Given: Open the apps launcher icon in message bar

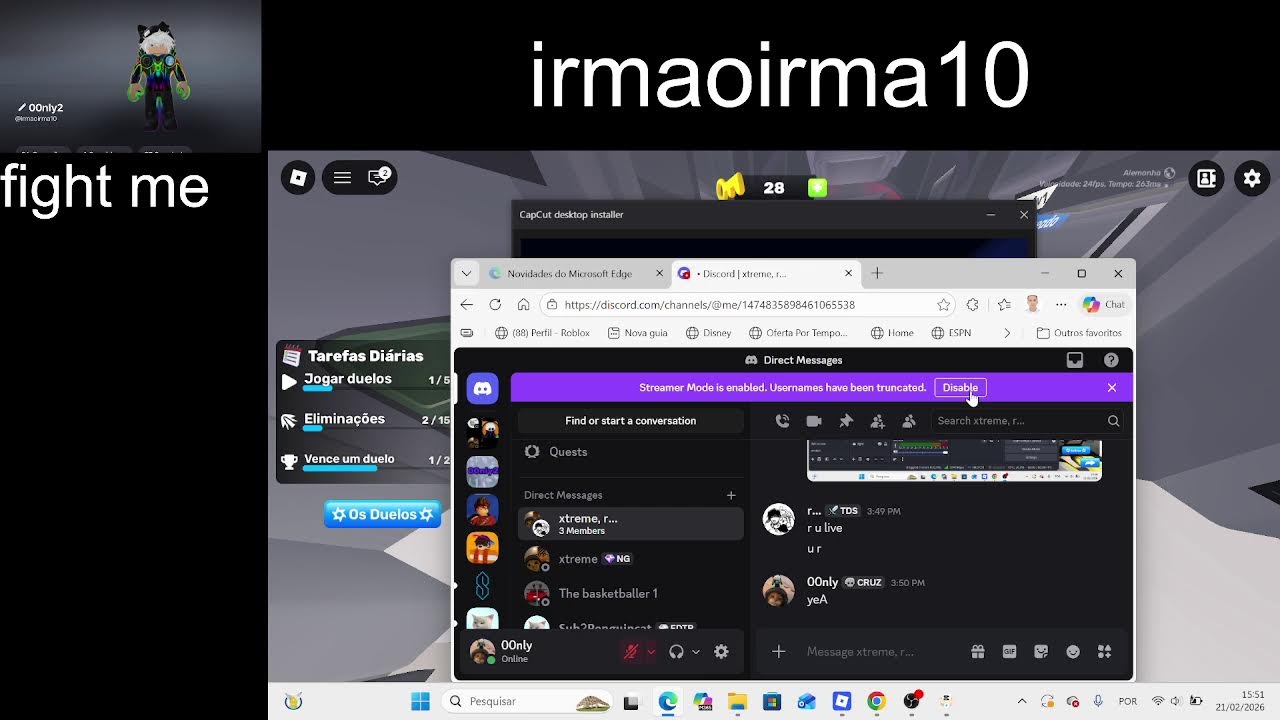Looking at the screenshot, I should pyautogui.click(x=1105, y=651).
